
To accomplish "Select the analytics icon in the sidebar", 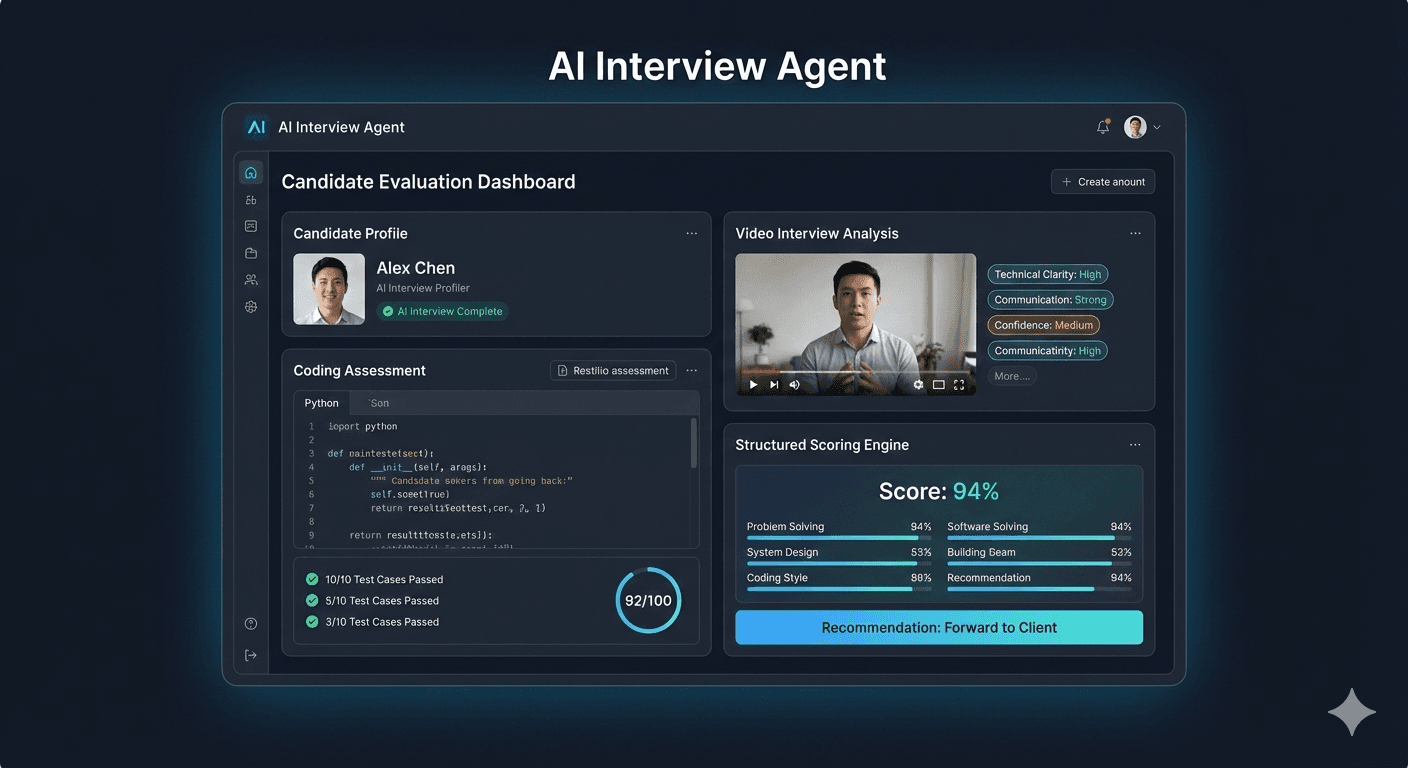I will (251, 199).
